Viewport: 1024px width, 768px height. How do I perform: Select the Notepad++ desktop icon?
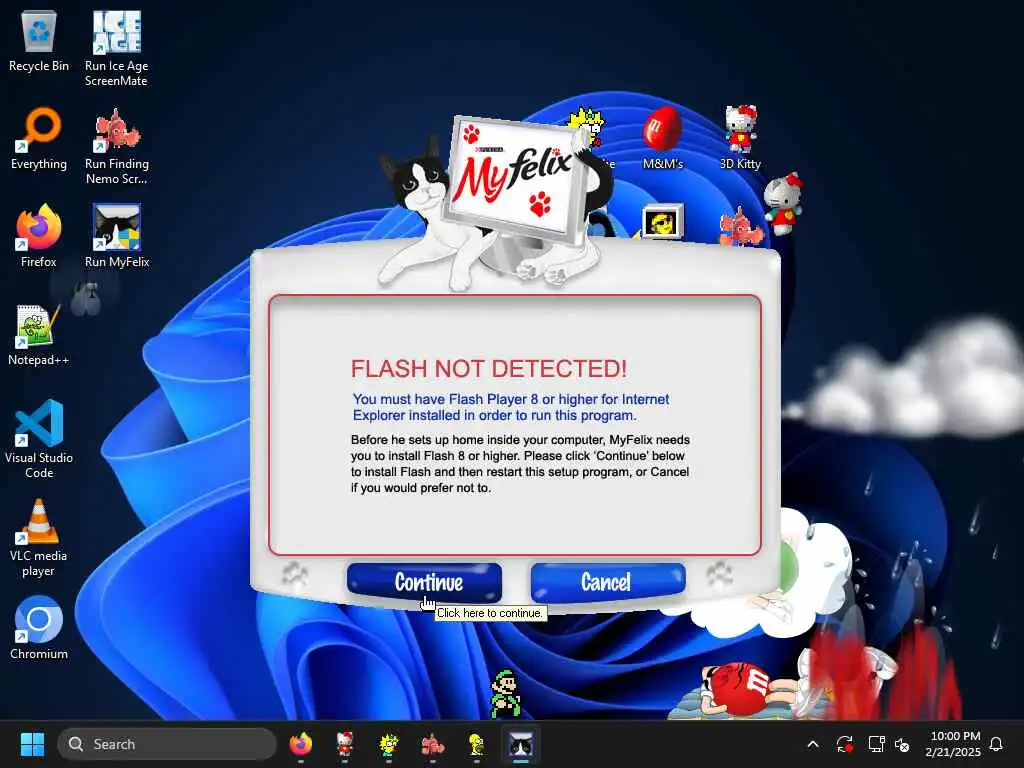[39, 335]
